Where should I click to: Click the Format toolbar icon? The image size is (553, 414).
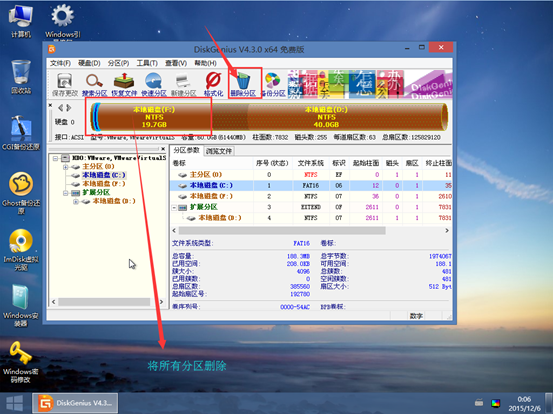click(x=213, y=84)
